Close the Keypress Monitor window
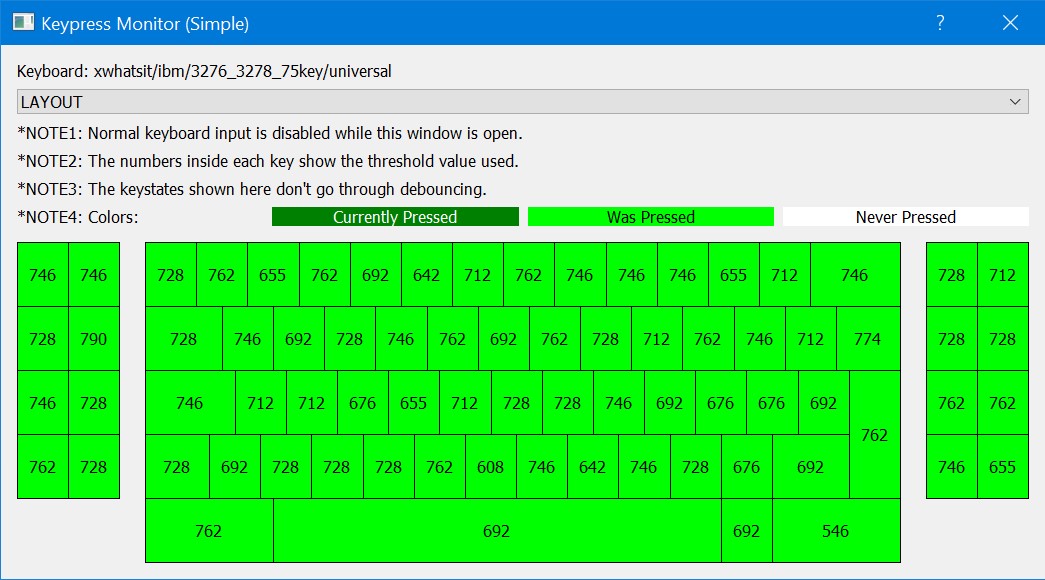The height and width of the screenshot is (580, 1045). 1010,23
